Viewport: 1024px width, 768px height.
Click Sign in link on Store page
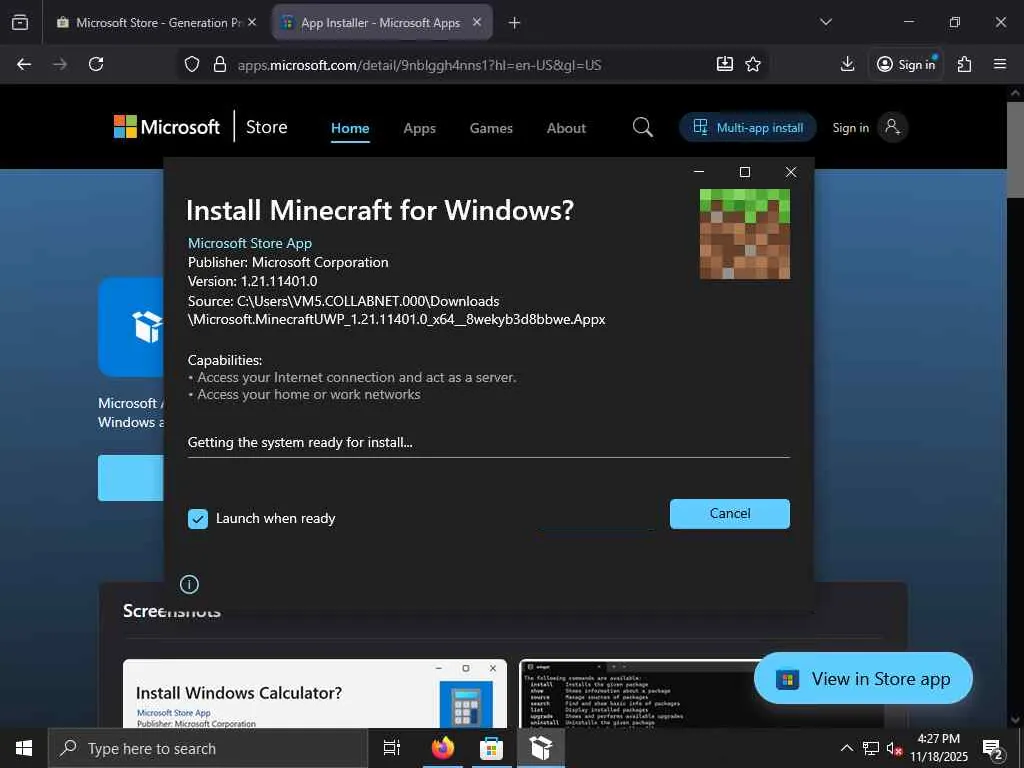pos(850,127)
